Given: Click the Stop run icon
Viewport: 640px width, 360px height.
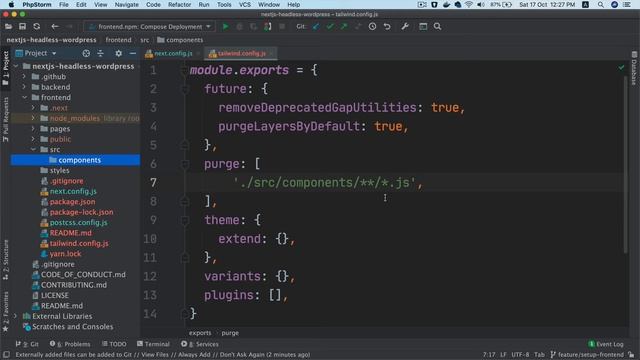Looking at the screenshot, I should 282,27.
